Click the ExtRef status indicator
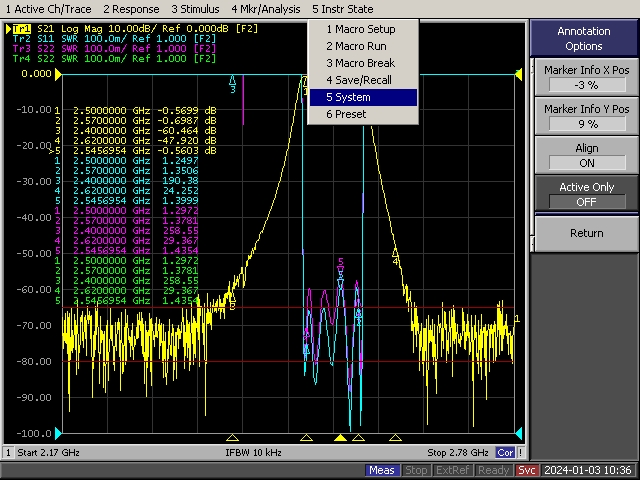The image size is (640, 480). click(453, 470)
